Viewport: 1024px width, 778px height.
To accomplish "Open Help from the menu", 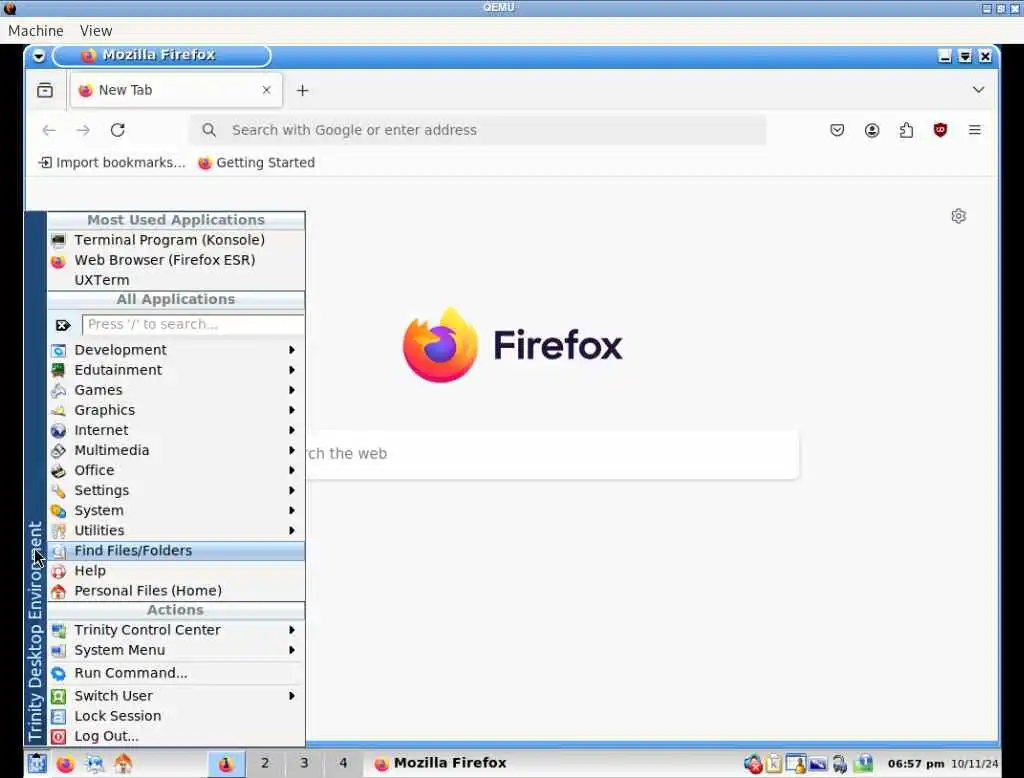I will coord(176,571).
